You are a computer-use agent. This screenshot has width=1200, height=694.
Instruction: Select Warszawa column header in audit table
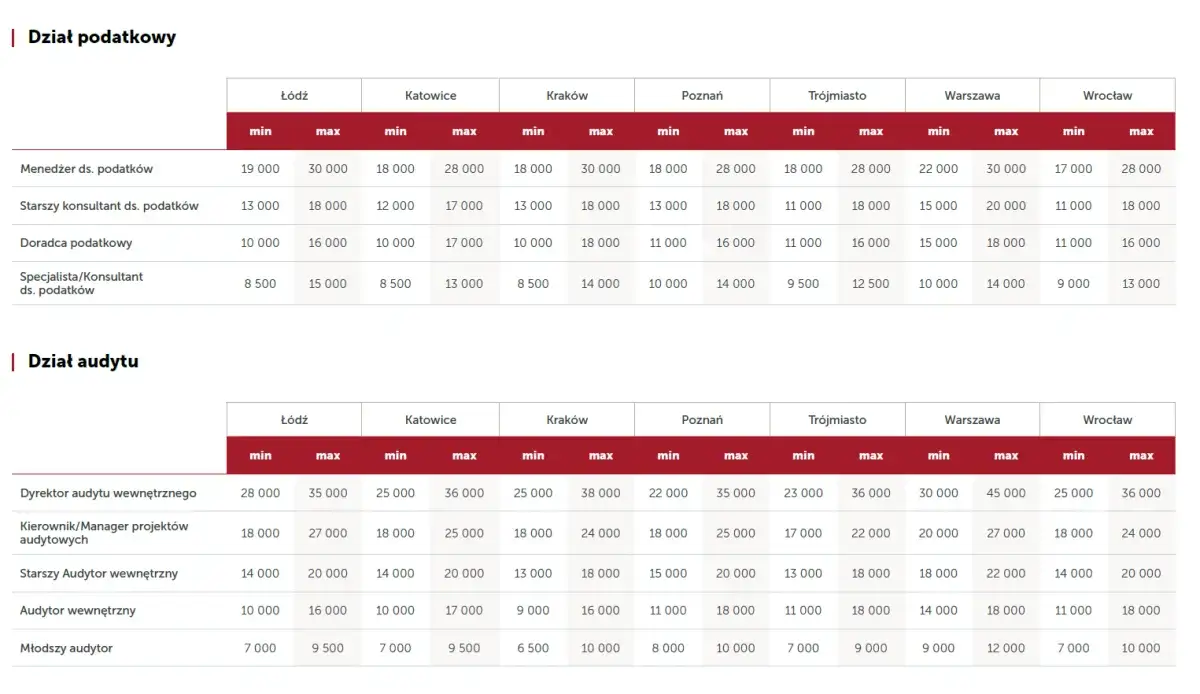point(972,420)
